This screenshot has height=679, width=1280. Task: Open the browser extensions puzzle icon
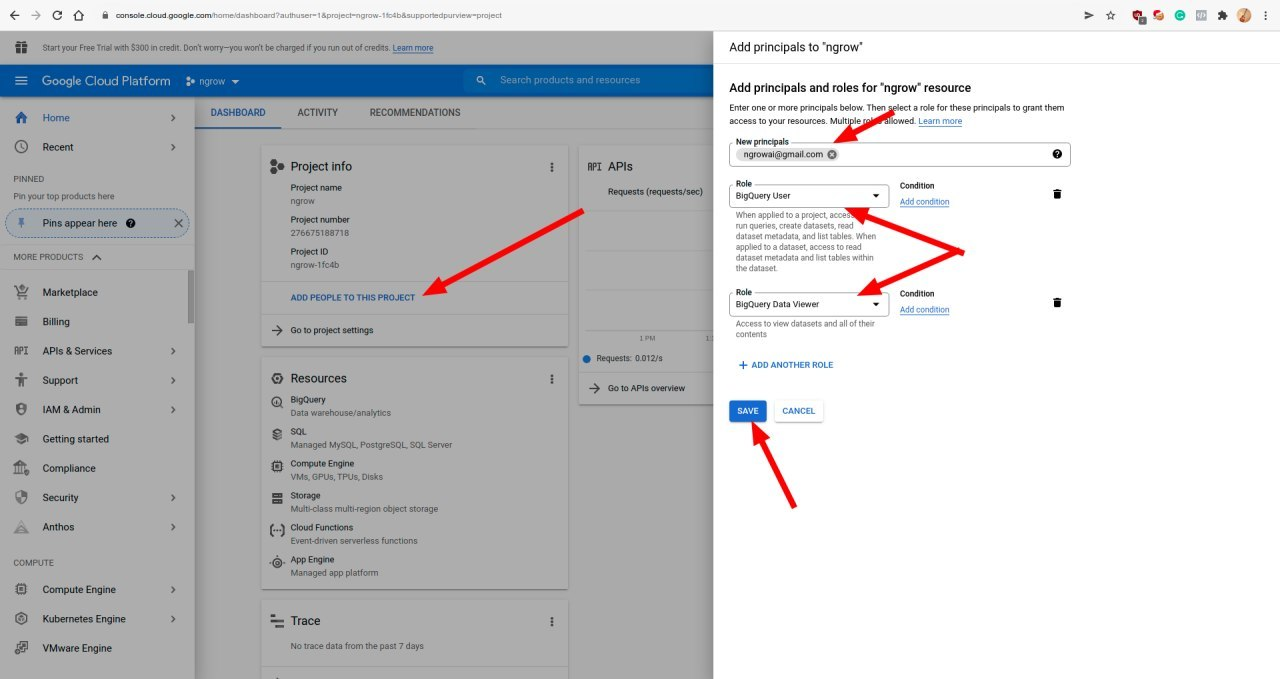point(1222,15)
